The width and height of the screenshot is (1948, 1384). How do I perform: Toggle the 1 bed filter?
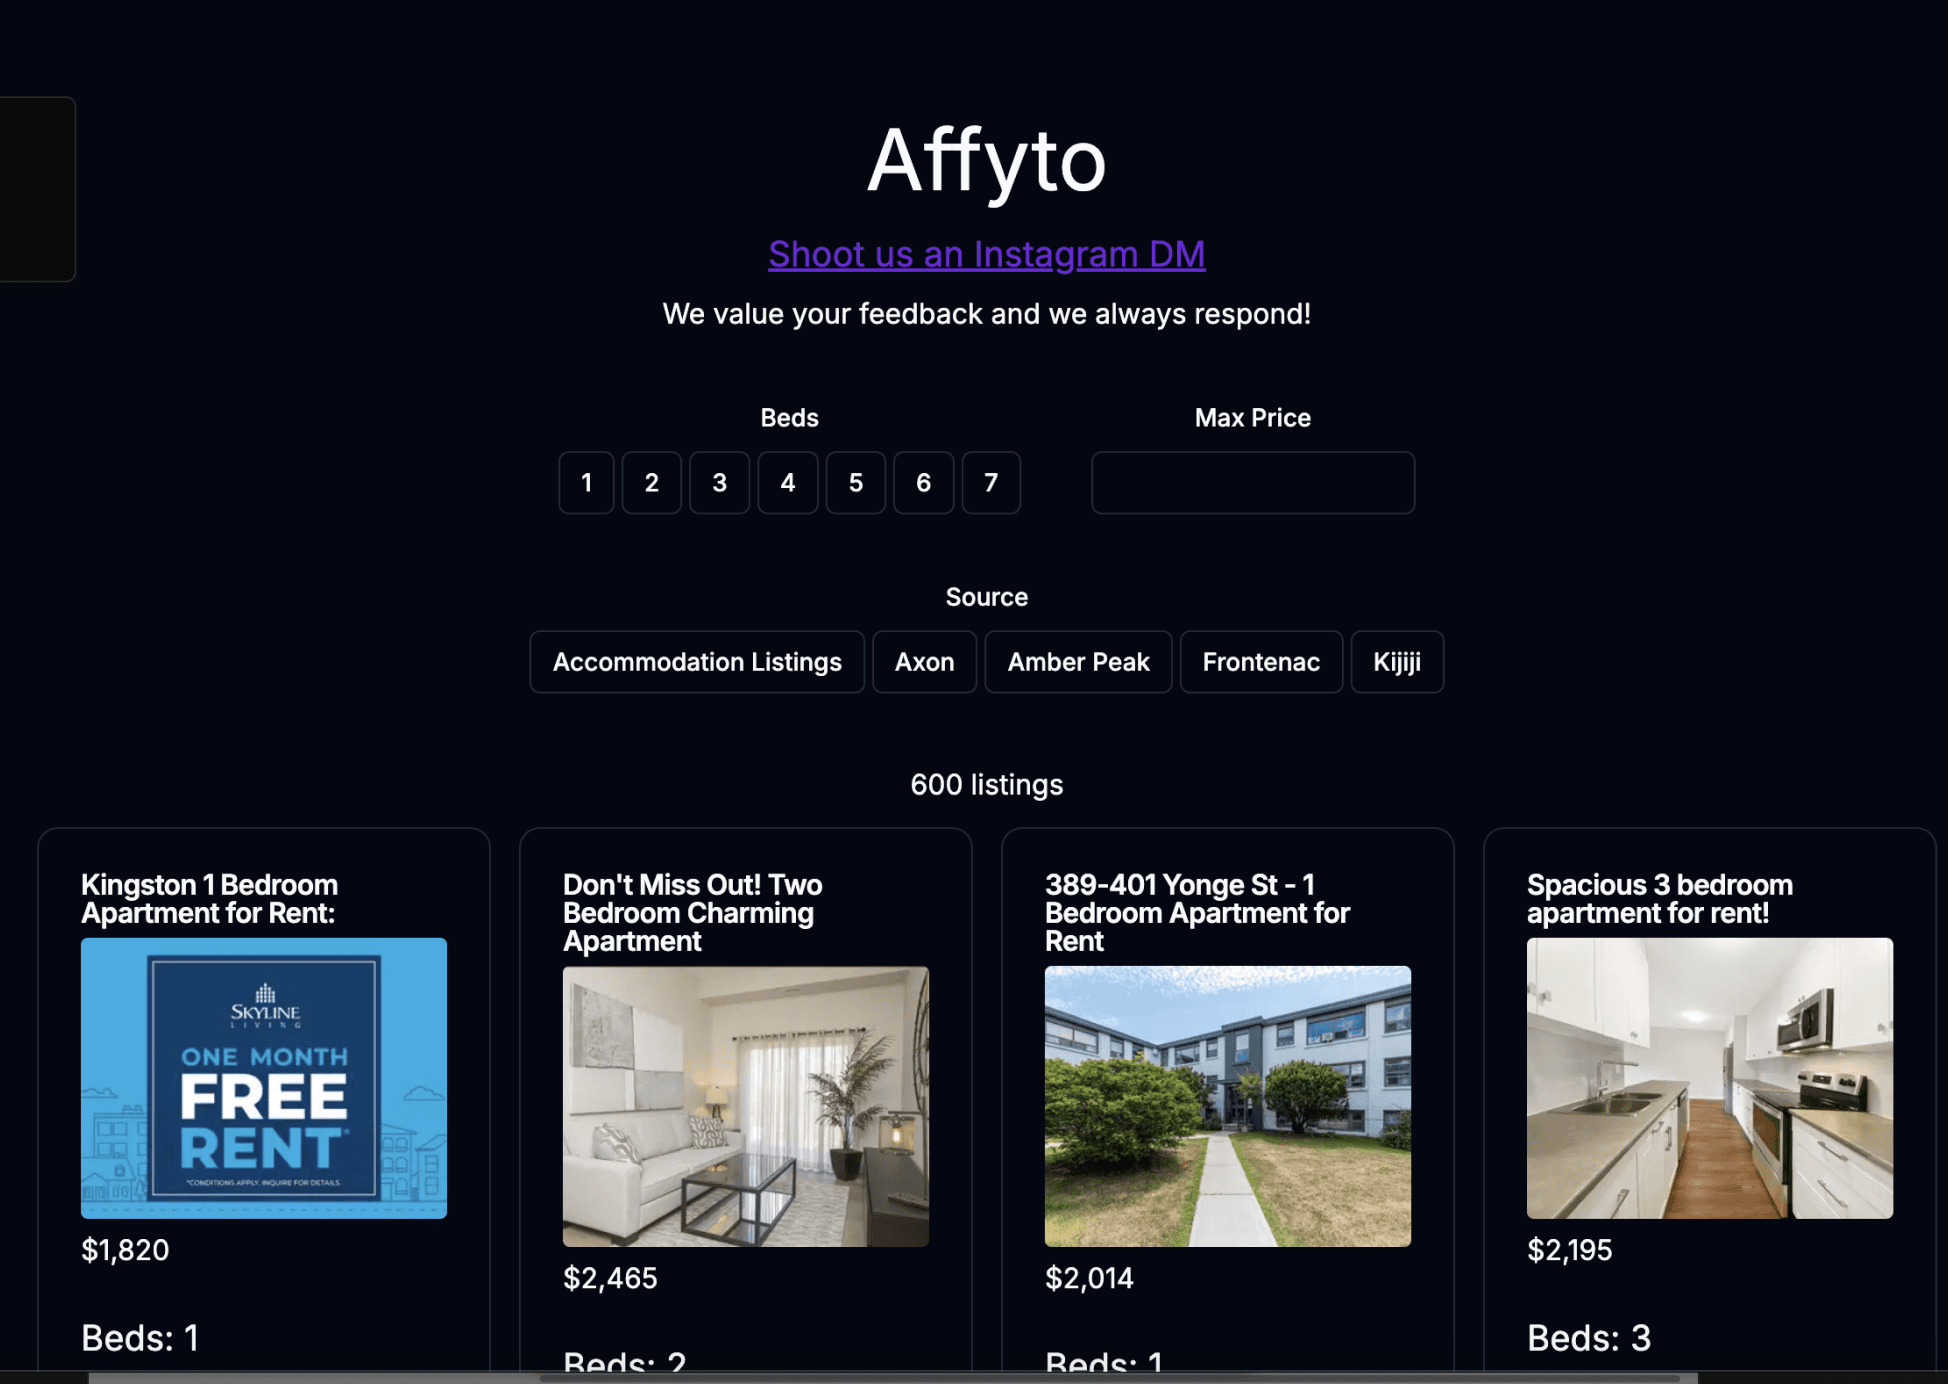586,483
